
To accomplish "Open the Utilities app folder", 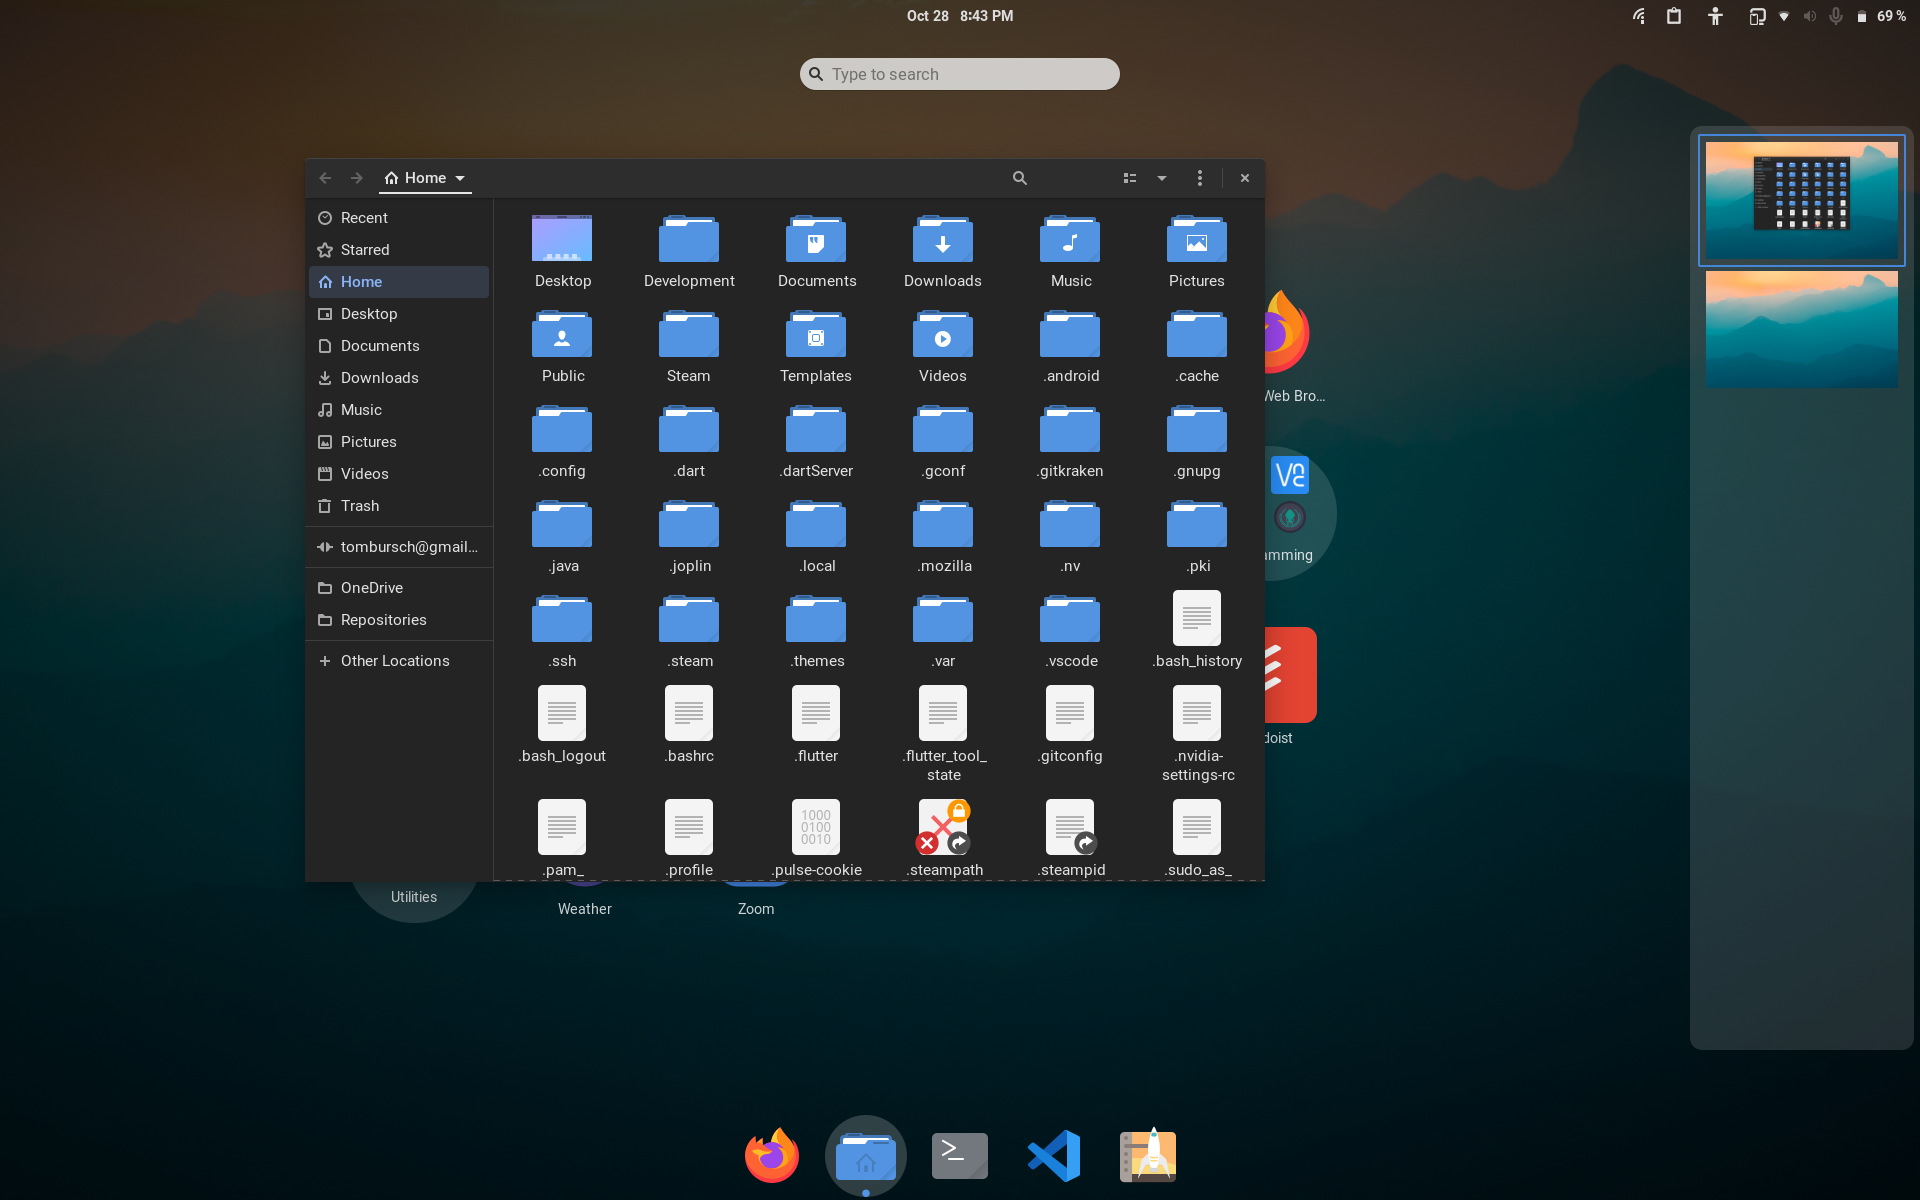I will (414, 897).
